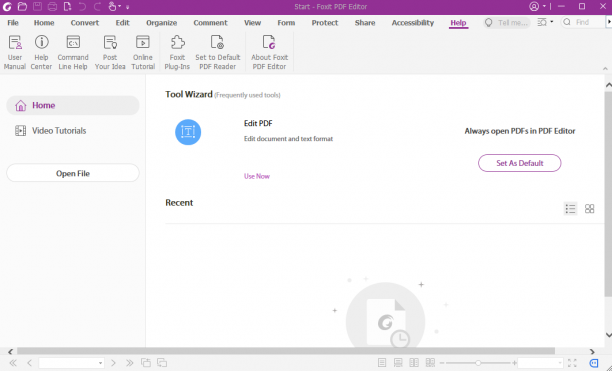Switch to the Share tab
Viewport: 612px width, 371px height.
point(365,23)
